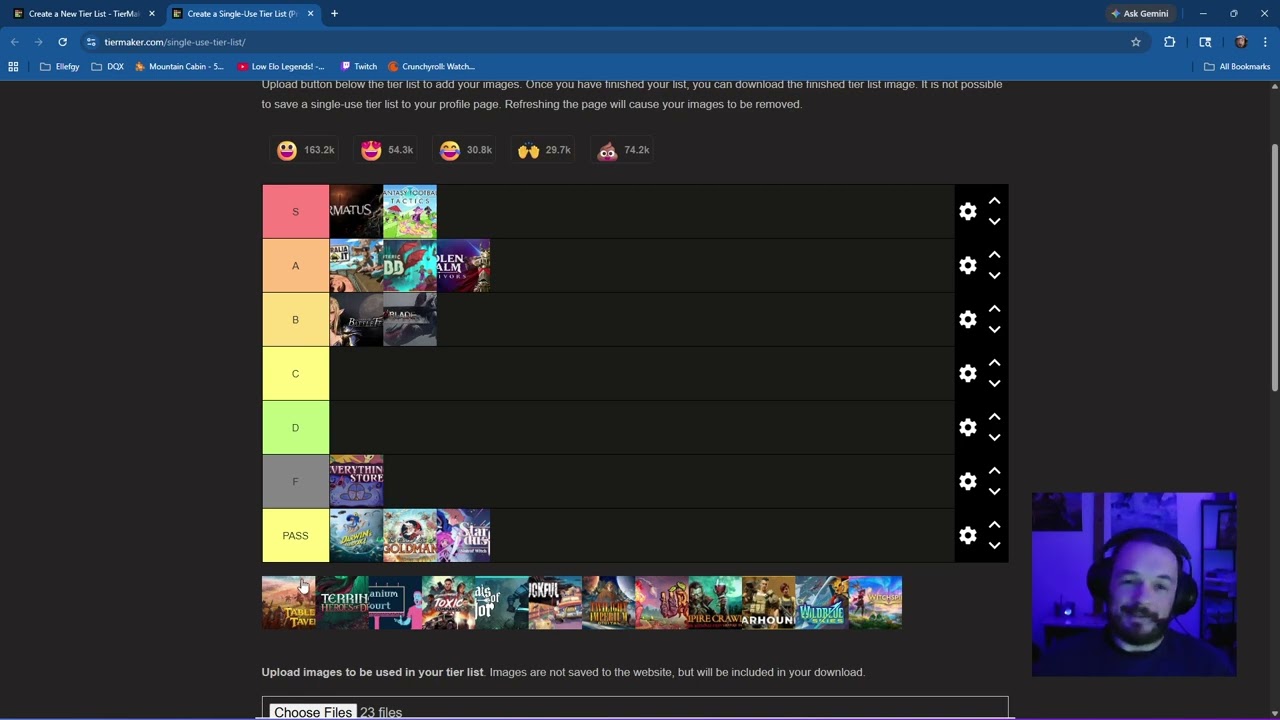Select the dark 'RMATUS' thumbnail in S tier
Viewport: 1280px width, 720px height.
[x=356, y=211]
